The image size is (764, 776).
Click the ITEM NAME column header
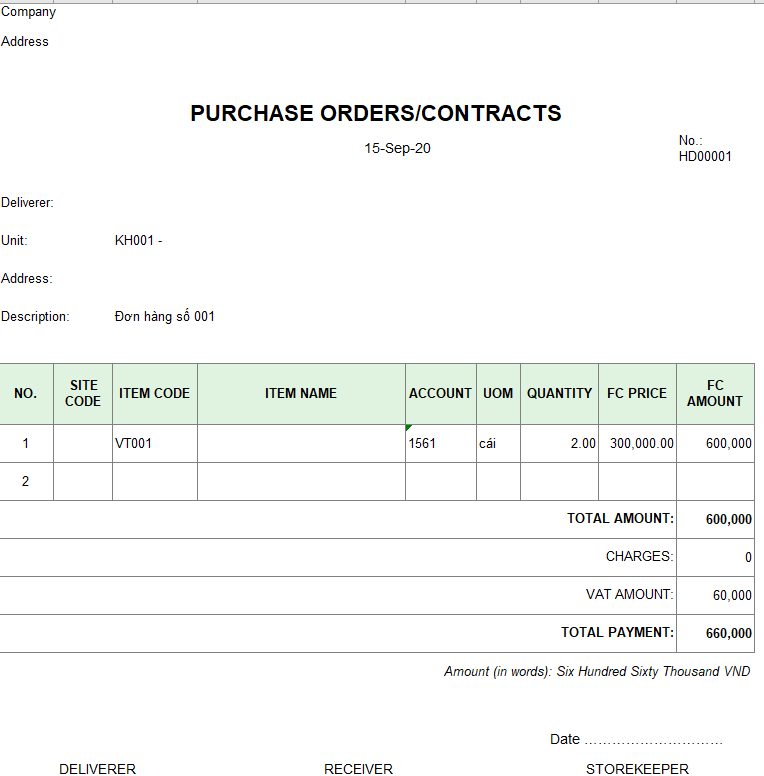pos(301,393)
